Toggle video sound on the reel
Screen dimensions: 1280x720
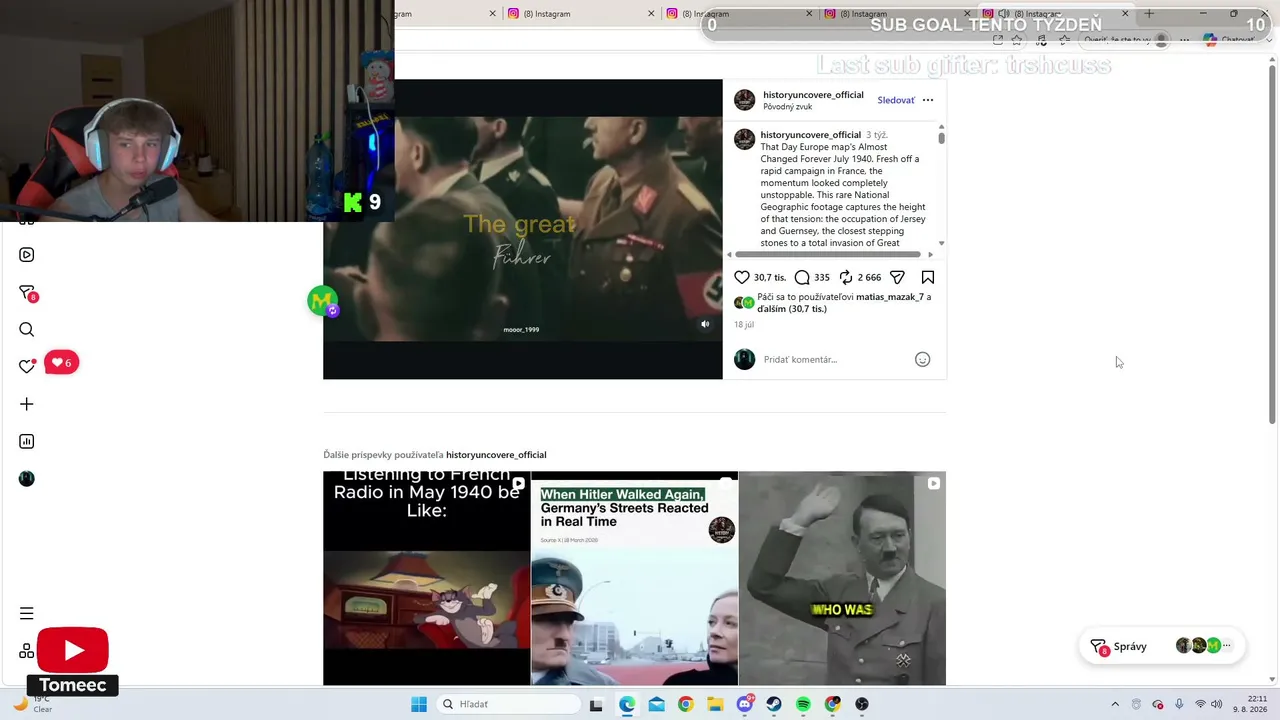[705, 324]
